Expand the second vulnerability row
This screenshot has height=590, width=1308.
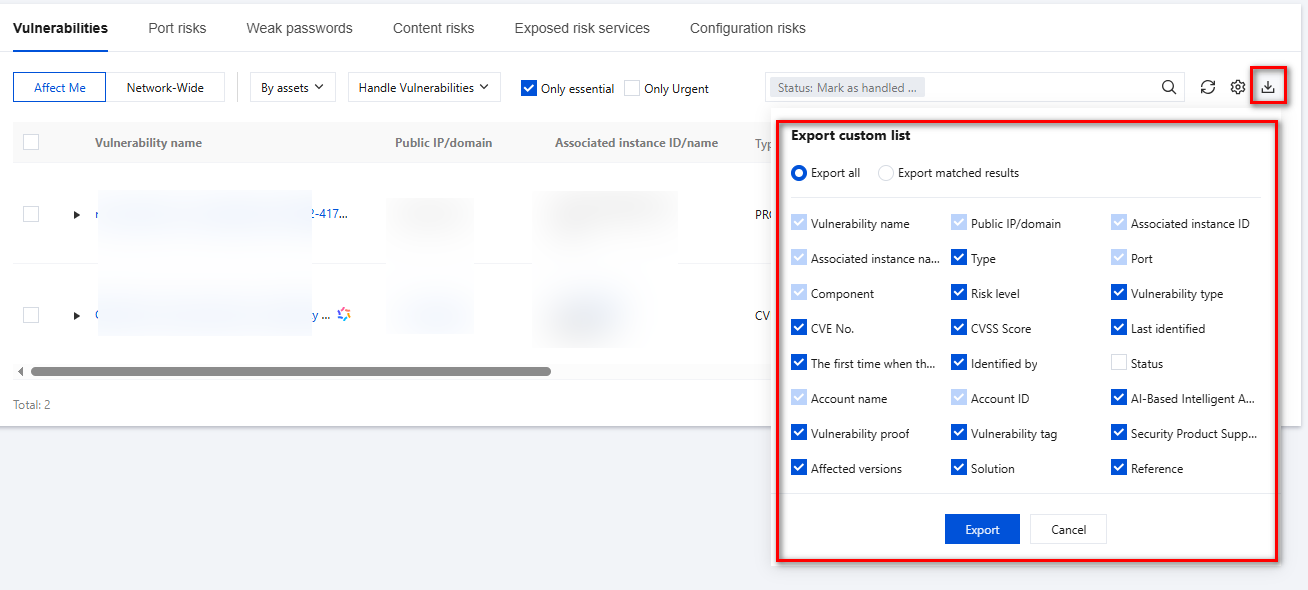point(77,315)
